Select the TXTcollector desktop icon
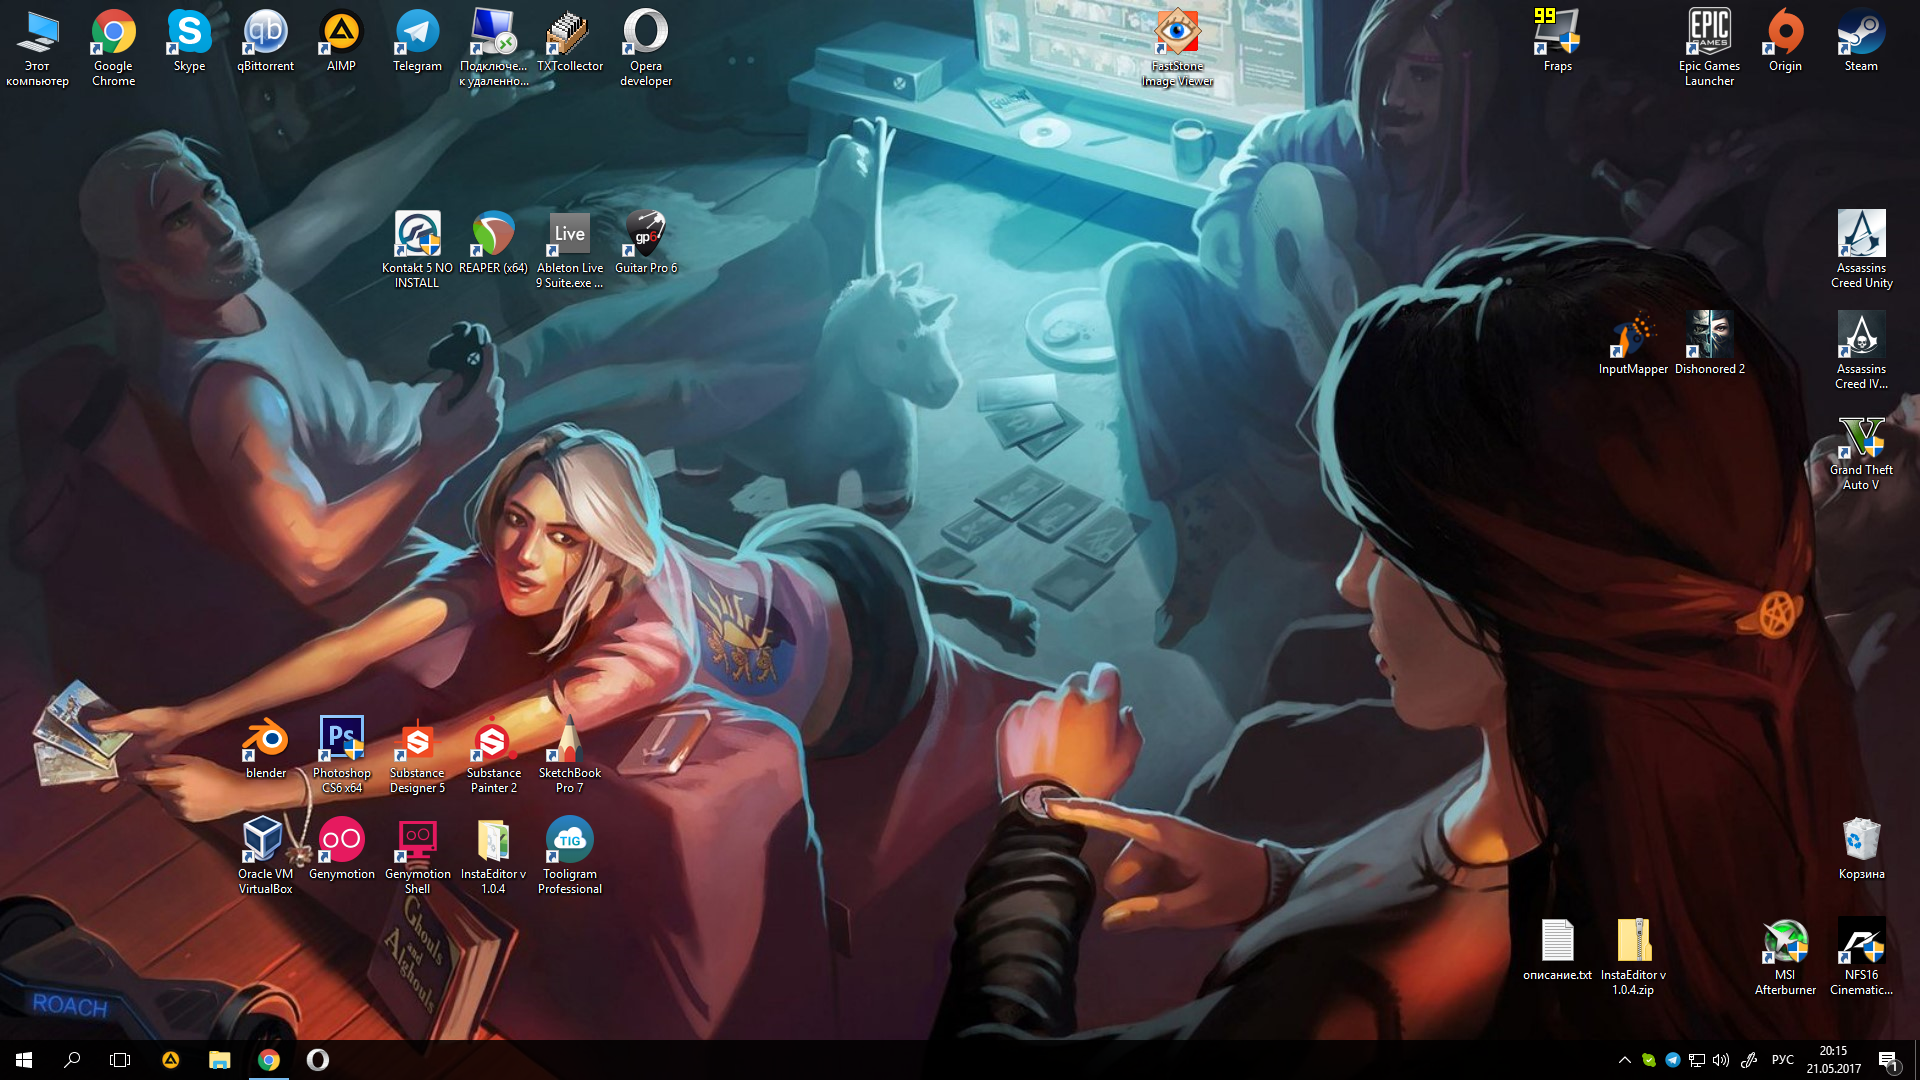Screen dimensions: 1920x1080 coord(570,41)
